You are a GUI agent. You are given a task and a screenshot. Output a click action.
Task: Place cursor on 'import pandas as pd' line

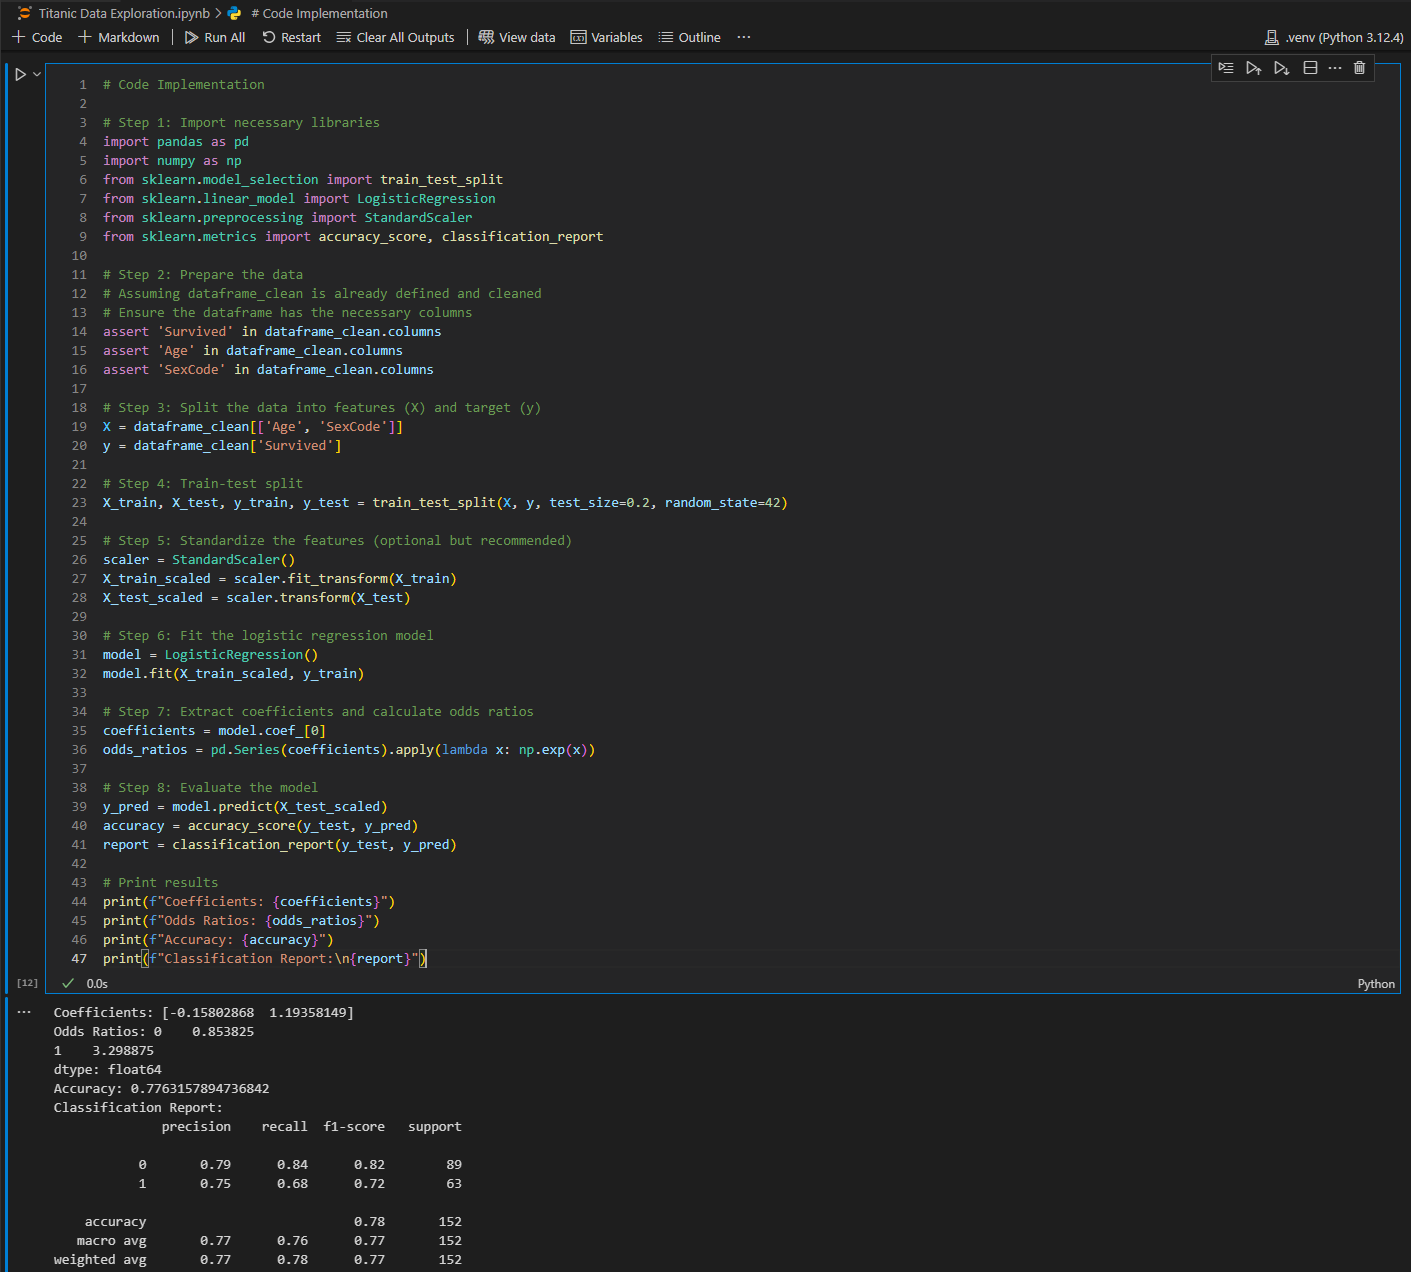[x=176, y=142]
